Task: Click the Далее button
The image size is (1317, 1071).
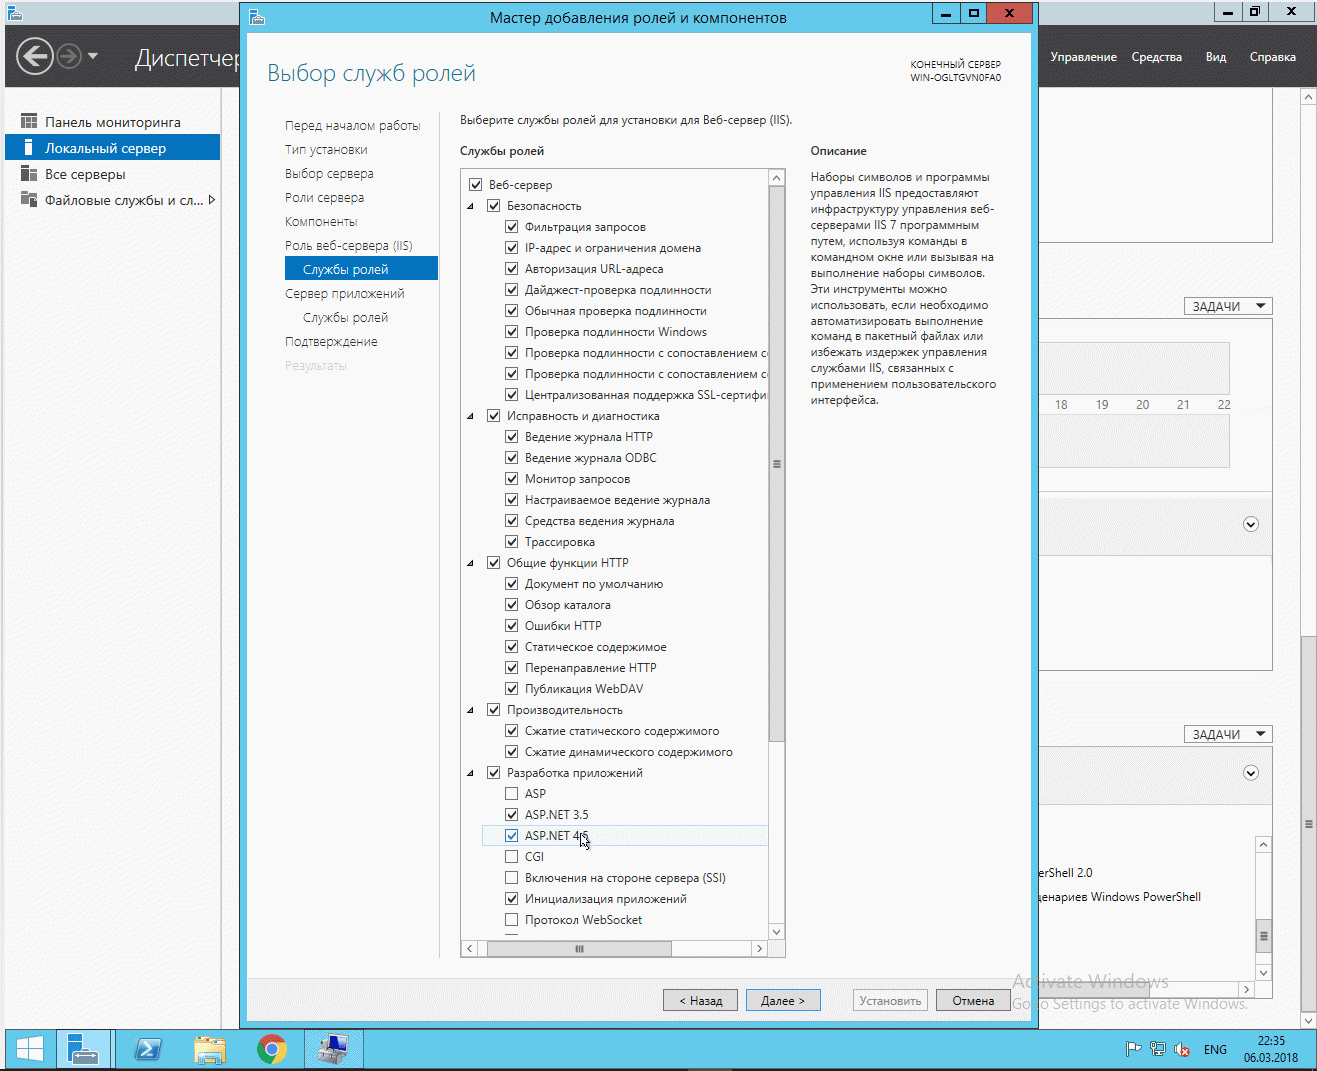Action: [783, 1000]
